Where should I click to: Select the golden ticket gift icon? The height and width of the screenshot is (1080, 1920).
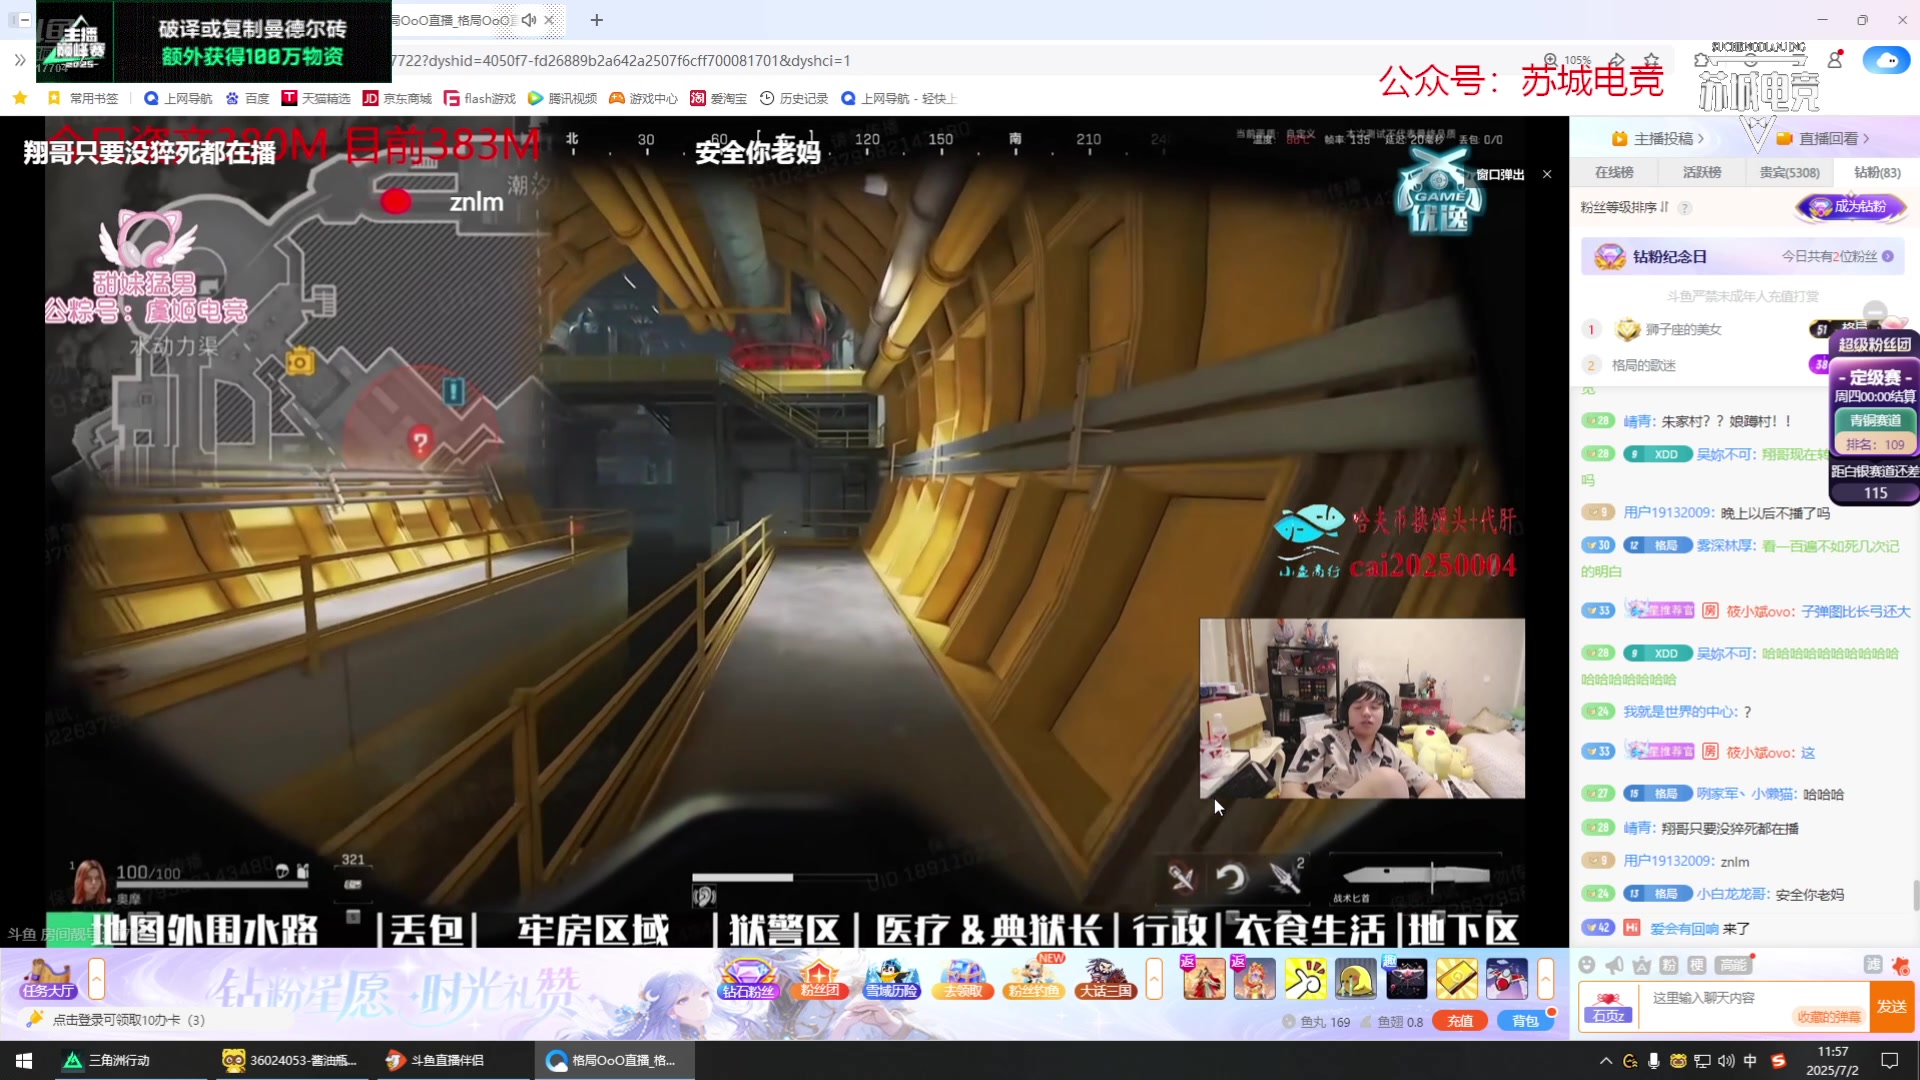(x=1456, y=979)
